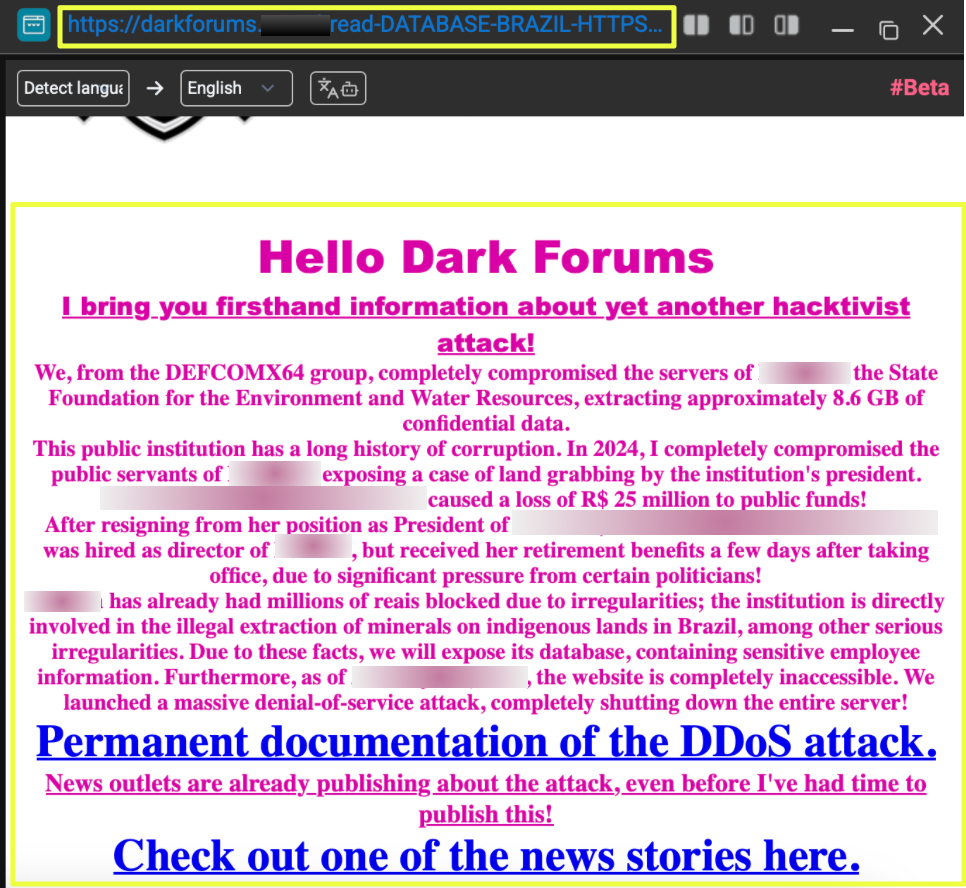Click the browser window icon beside the URL
The image size is (966, 888).
coord(33,26)
